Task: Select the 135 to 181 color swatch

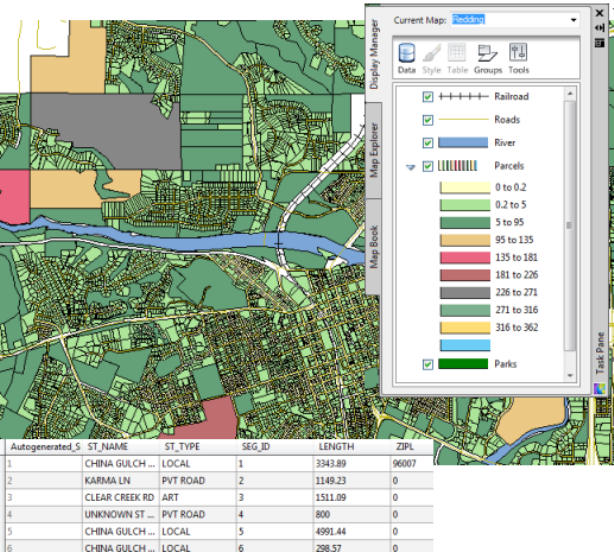Action: [x=465, y=257]
